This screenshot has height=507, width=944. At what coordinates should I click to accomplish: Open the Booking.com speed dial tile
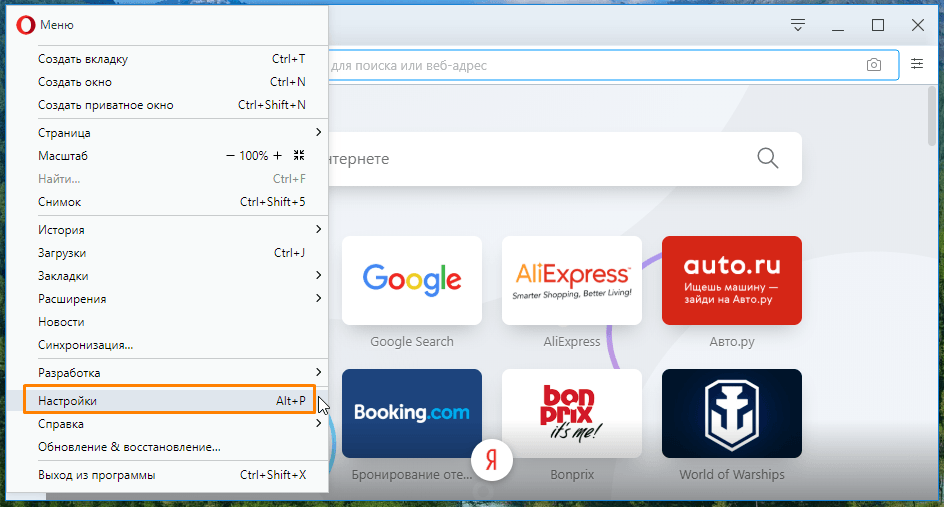click(412, 414)
